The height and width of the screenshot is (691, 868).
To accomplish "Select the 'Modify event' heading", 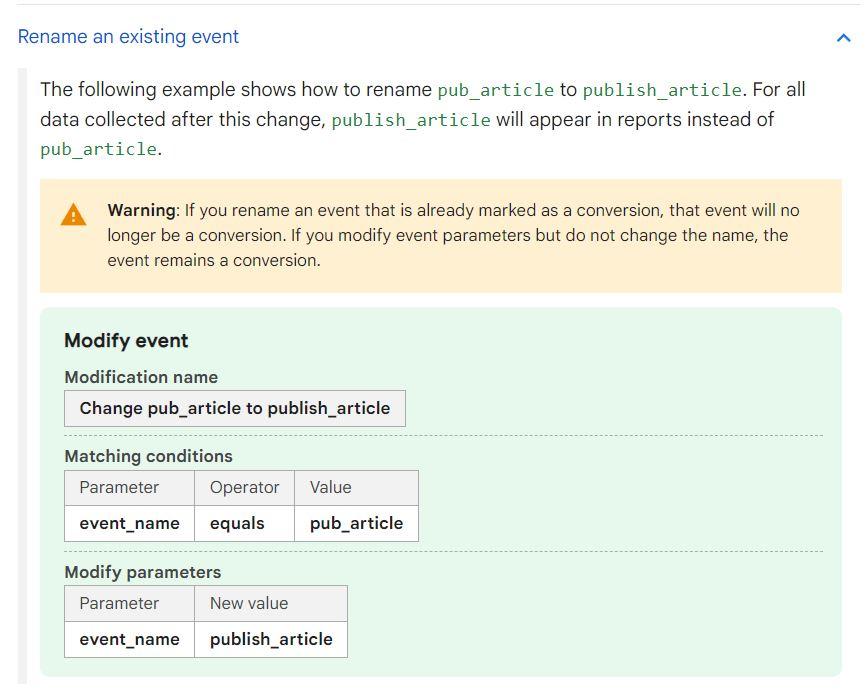I will pyautogui.click(x=126, y=341).
